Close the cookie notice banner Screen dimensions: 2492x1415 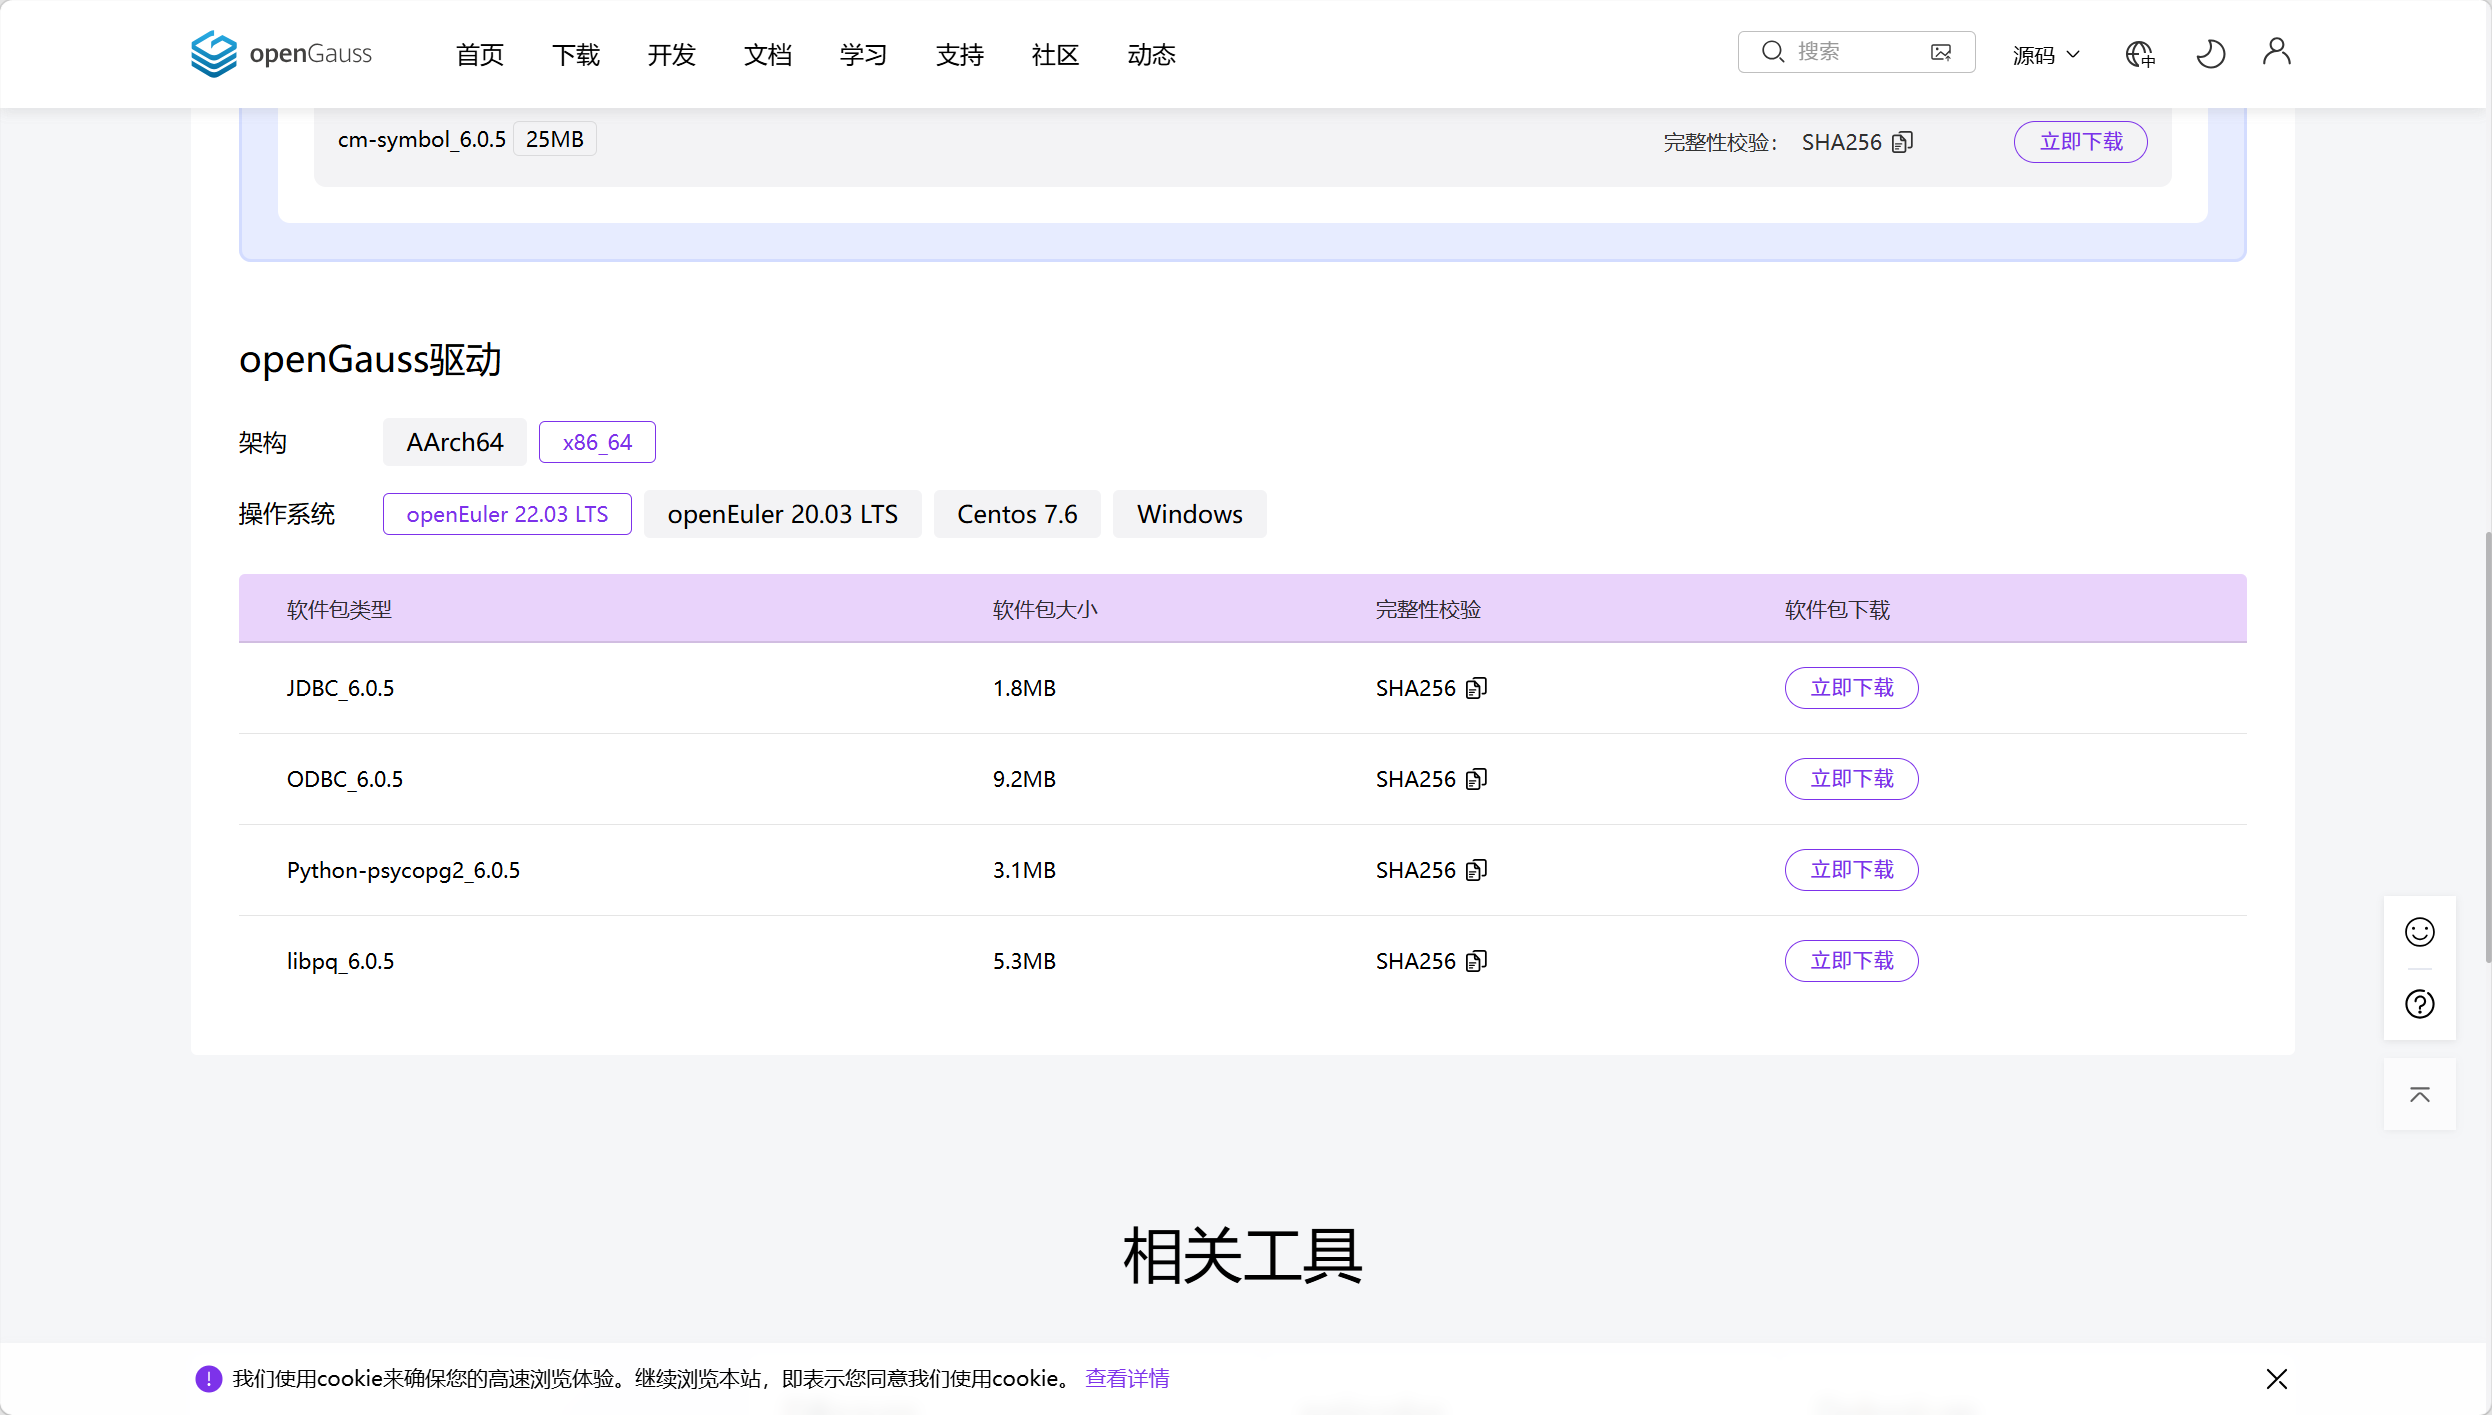[x=2277, y=1379]
